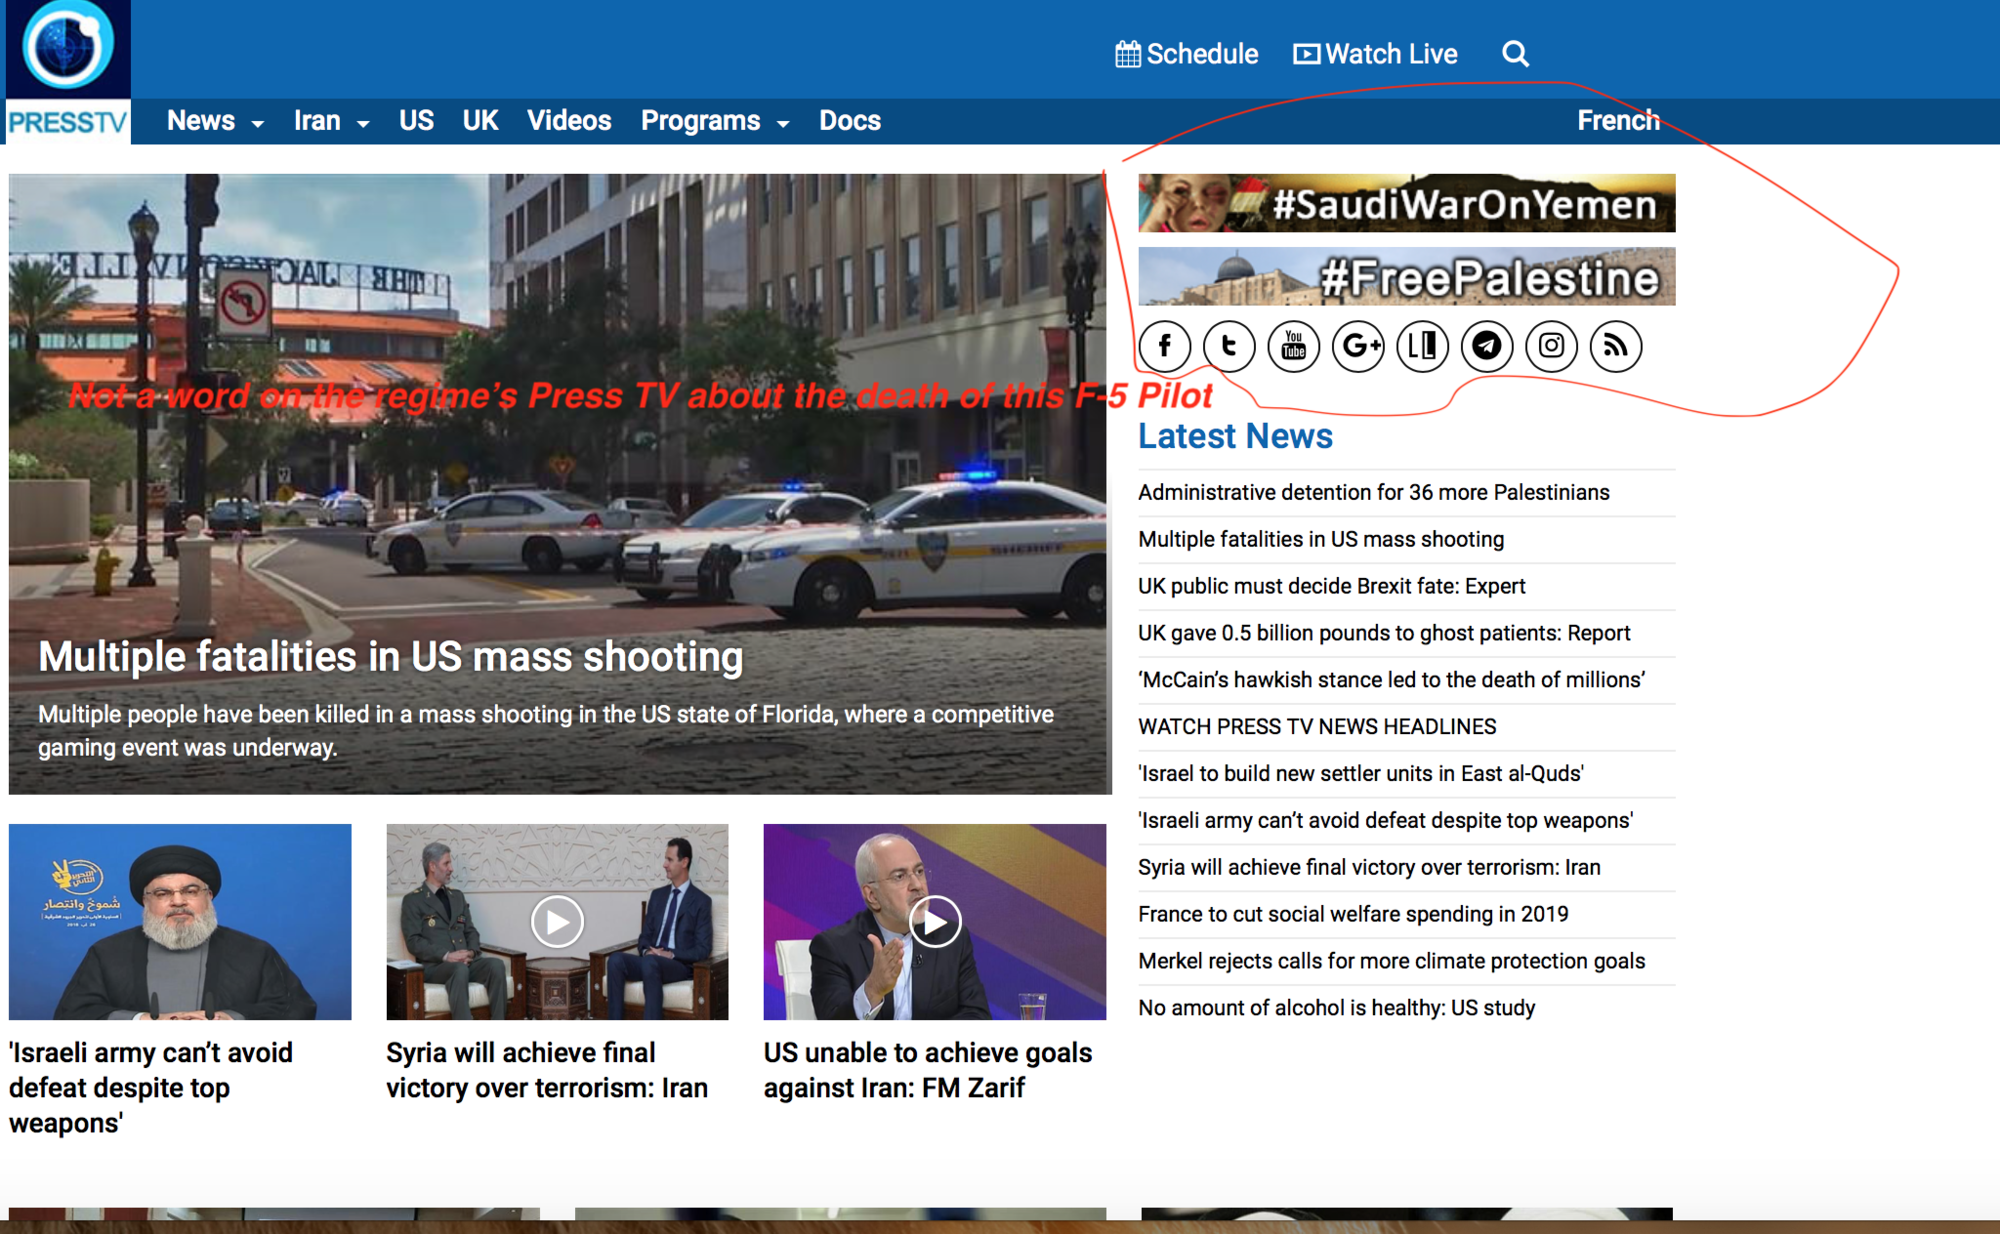Open 'Administrative detention for 36 more Palestinians'

[1373, 493]
